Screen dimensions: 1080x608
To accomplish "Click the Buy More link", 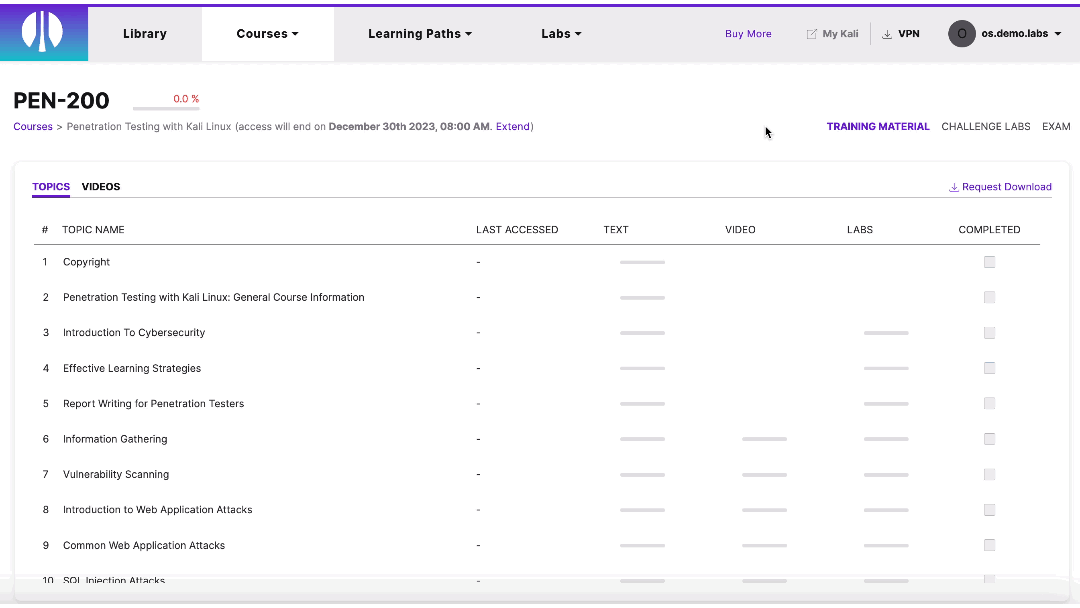I will tap(748, 34).
